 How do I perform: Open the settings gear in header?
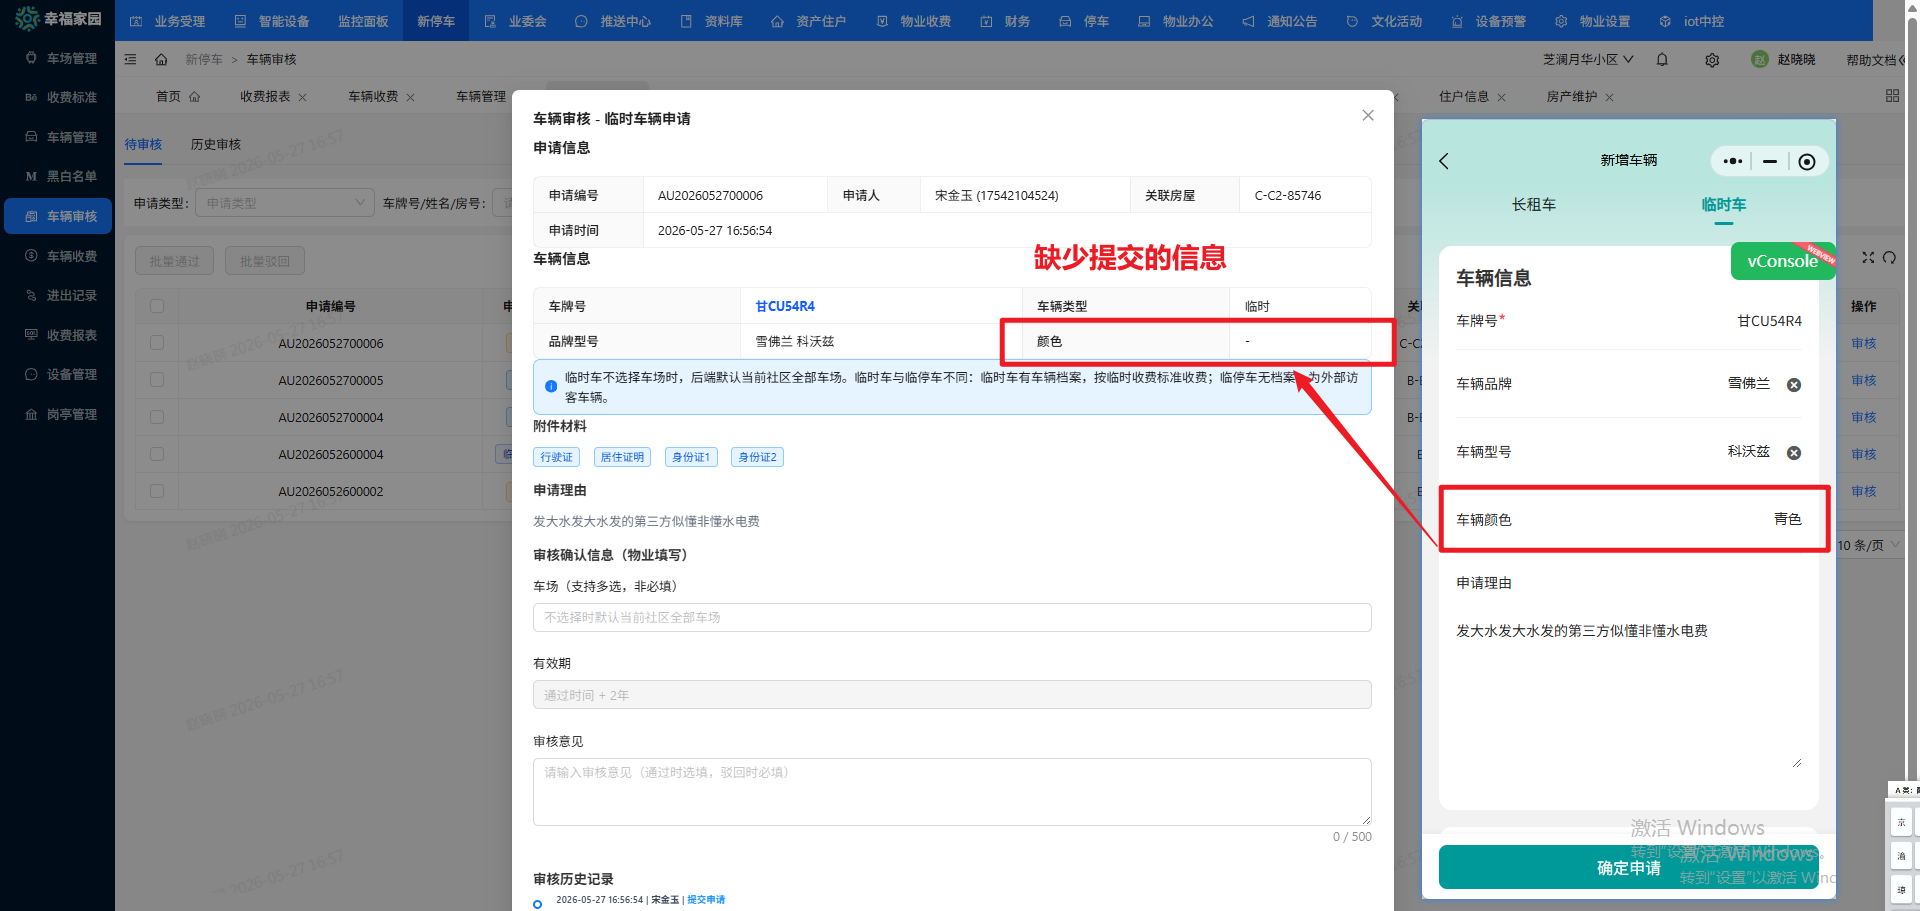1712,60
